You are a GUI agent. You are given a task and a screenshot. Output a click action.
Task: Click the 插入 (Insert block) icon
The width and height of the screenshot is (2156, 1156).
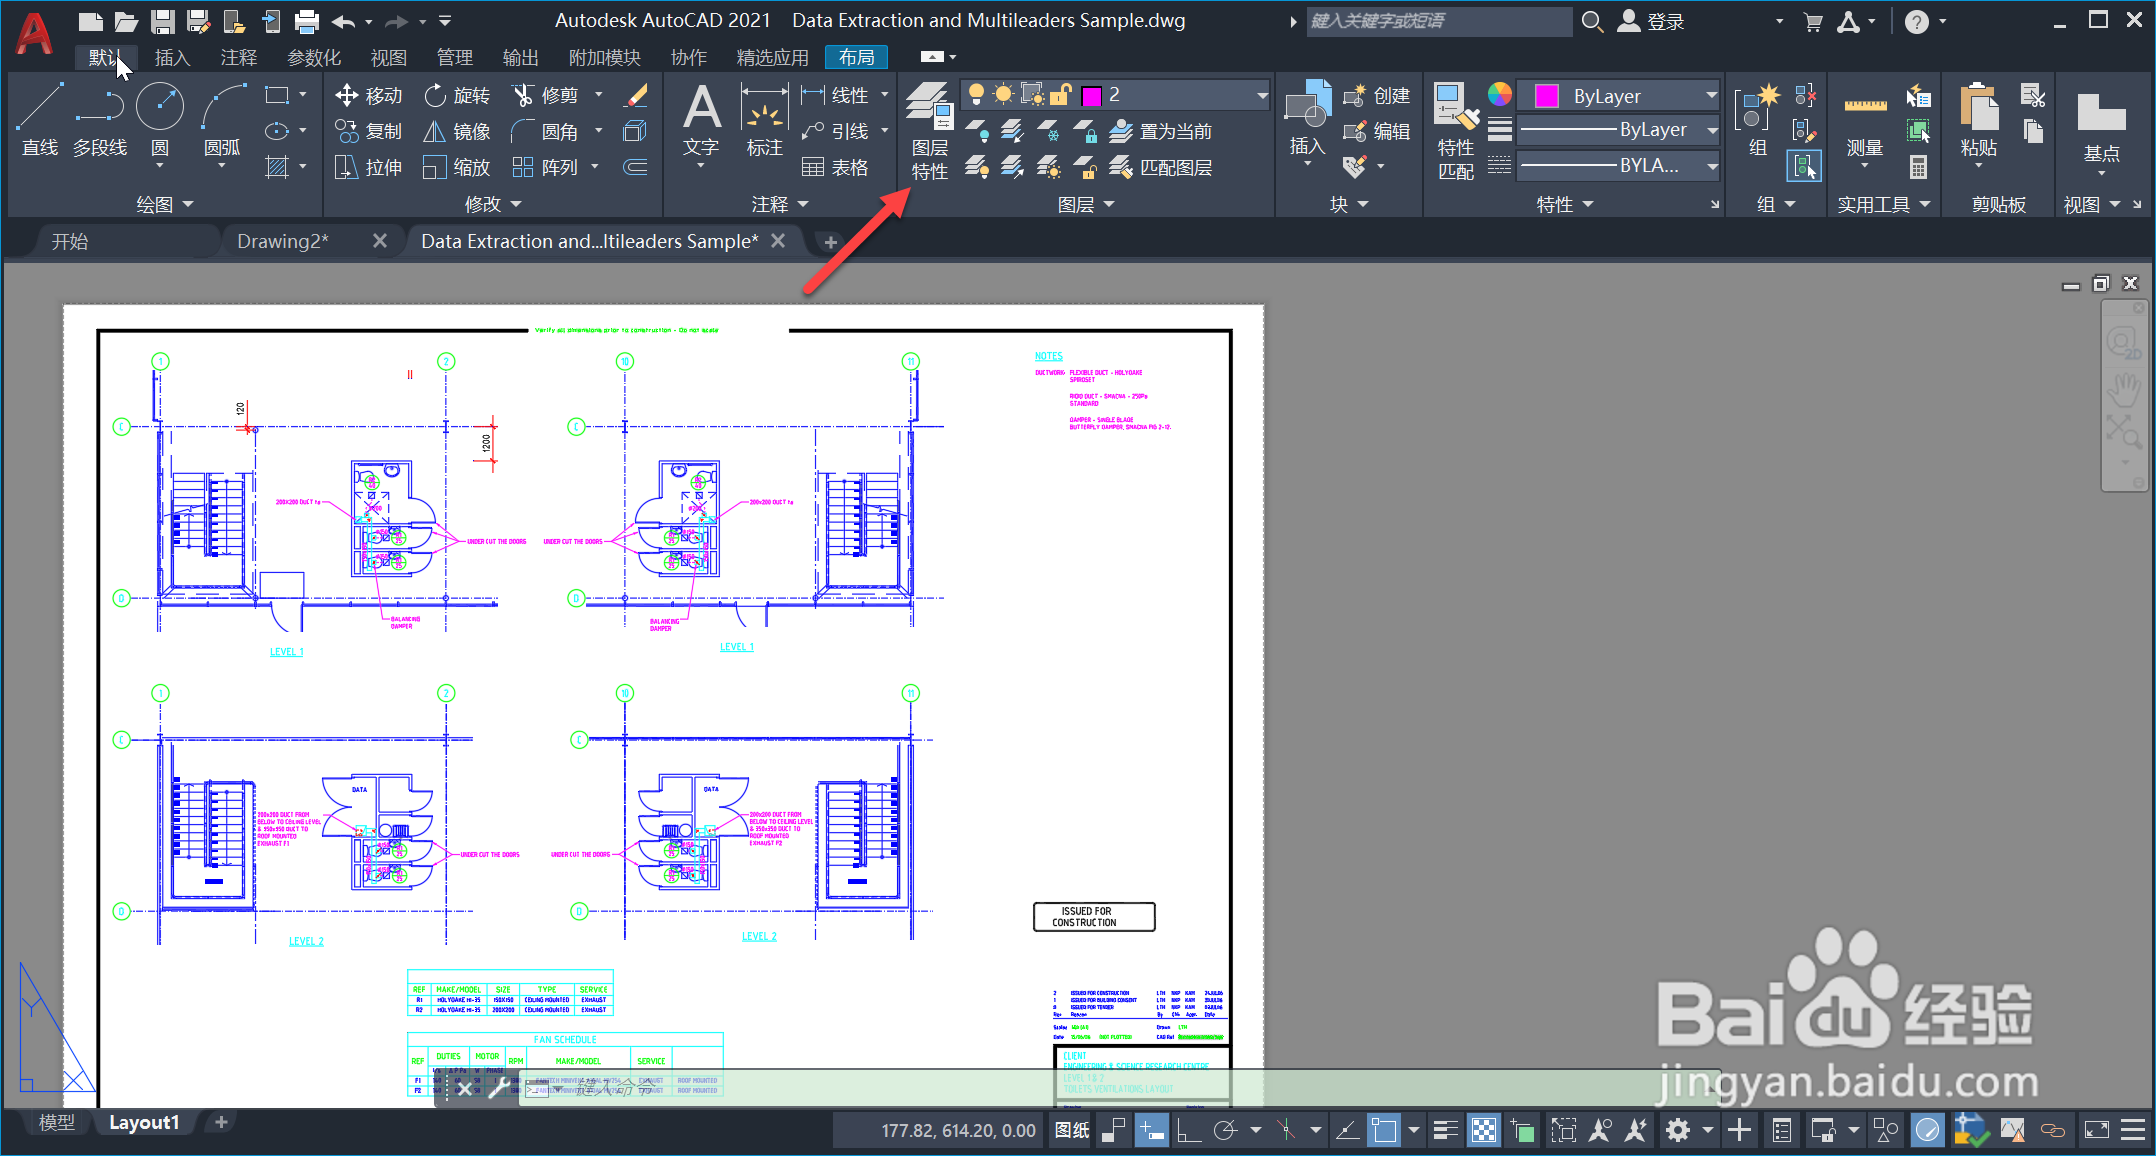pos(1307,120)
